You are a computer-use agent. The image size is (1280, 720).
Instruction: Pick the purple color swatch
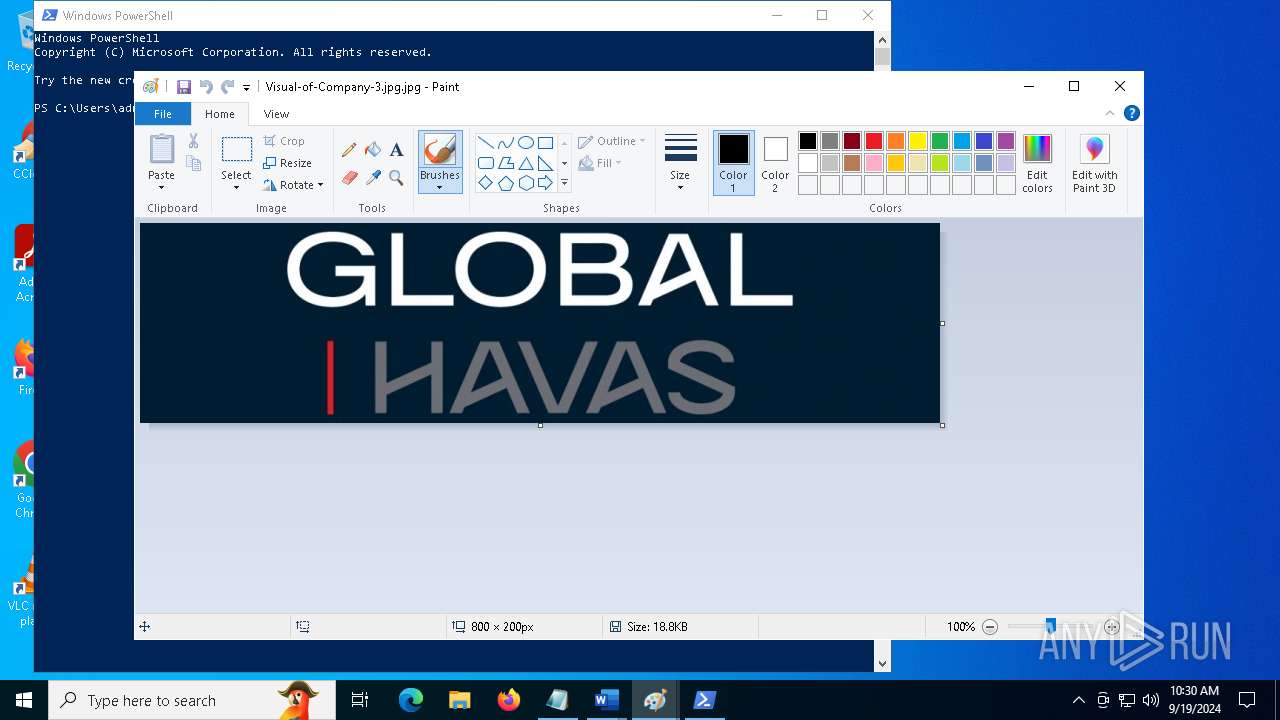point(1006,141)
